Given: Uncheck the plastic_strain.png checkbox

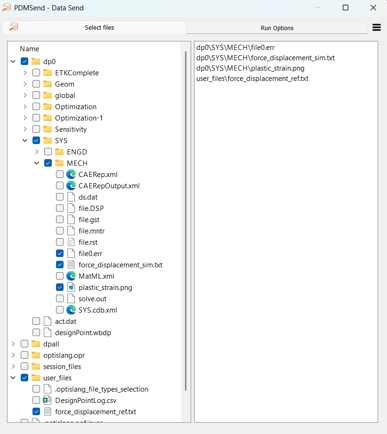Looking at the screenshot, I should (60, 287).
